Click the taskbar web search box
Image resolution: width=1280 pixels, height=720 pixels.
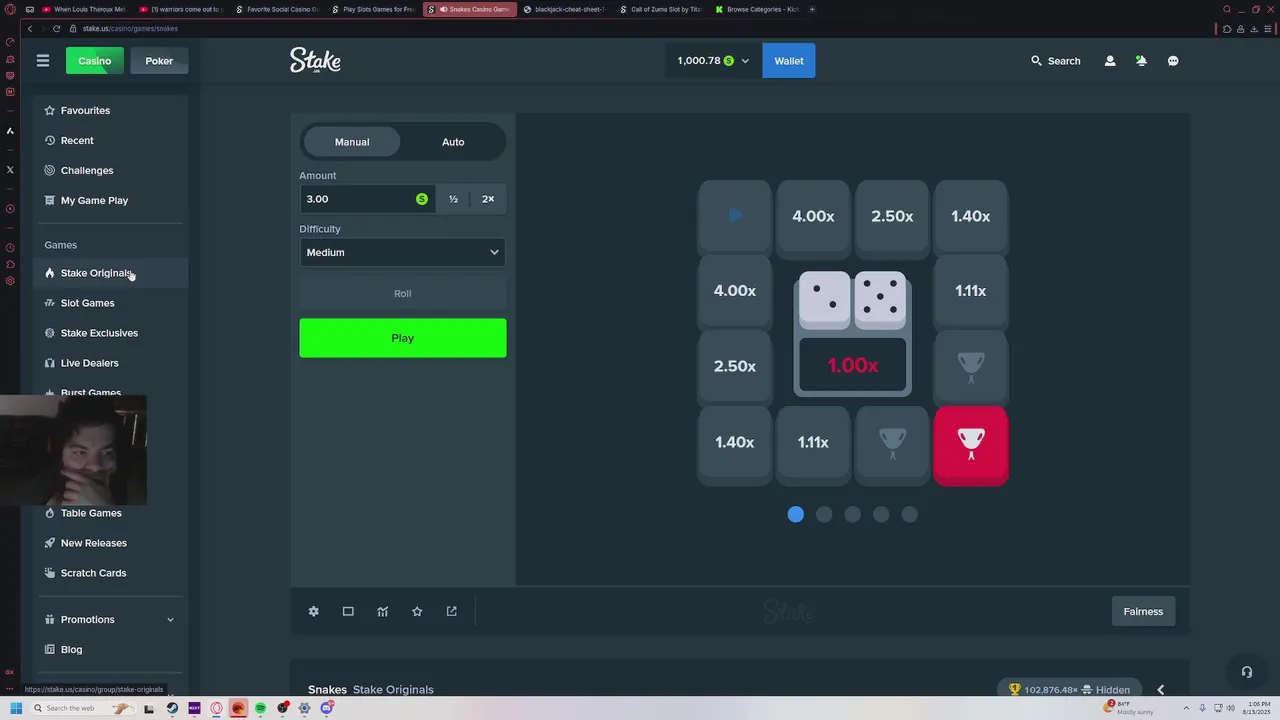85,708
